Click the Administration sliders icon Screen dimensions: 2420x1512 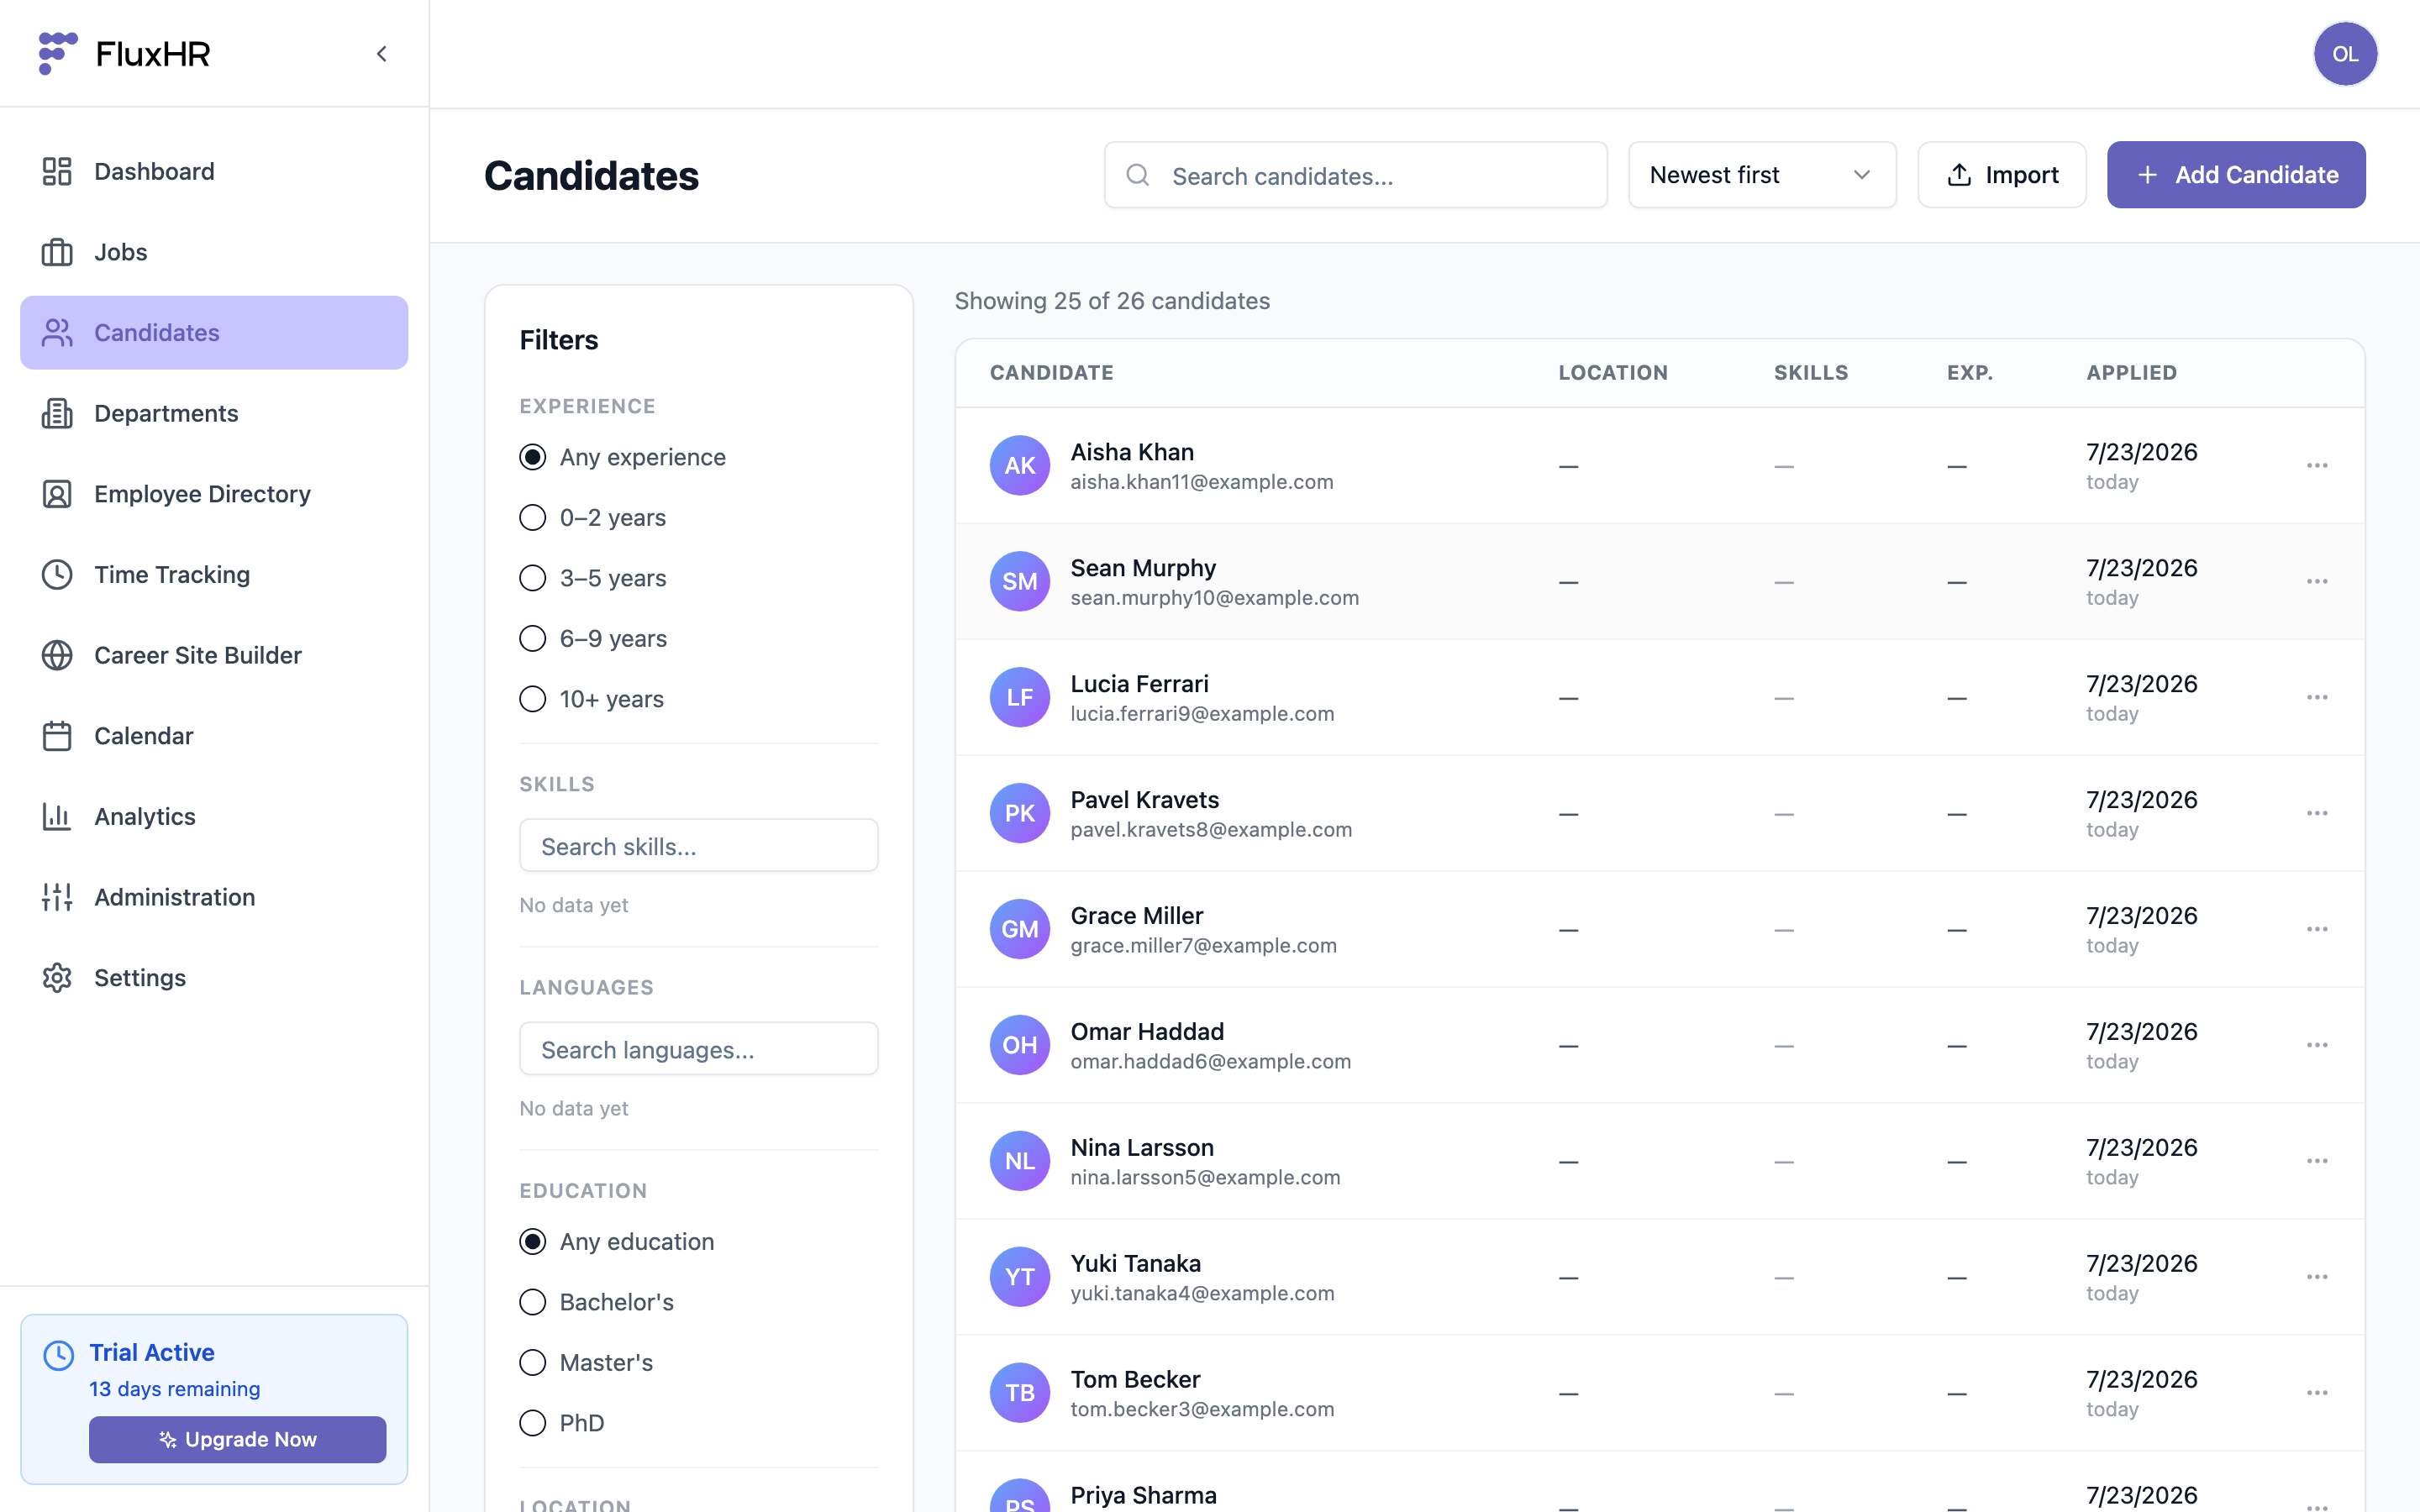tap(57, 897)
